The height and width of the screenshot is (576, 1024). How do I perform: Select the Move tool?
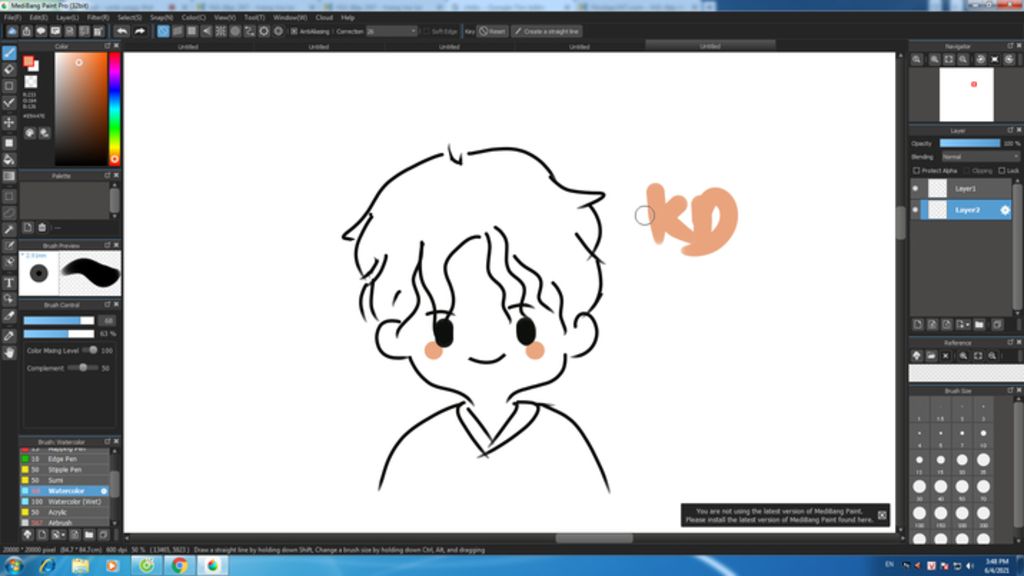9,122
